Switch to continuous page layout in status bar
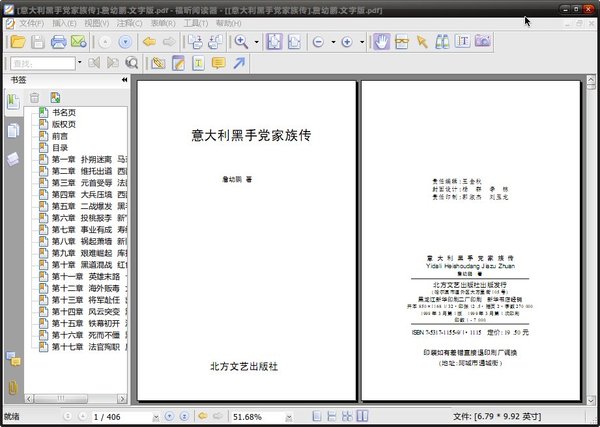This screenshot has width=600, height=427. point(332,416)
